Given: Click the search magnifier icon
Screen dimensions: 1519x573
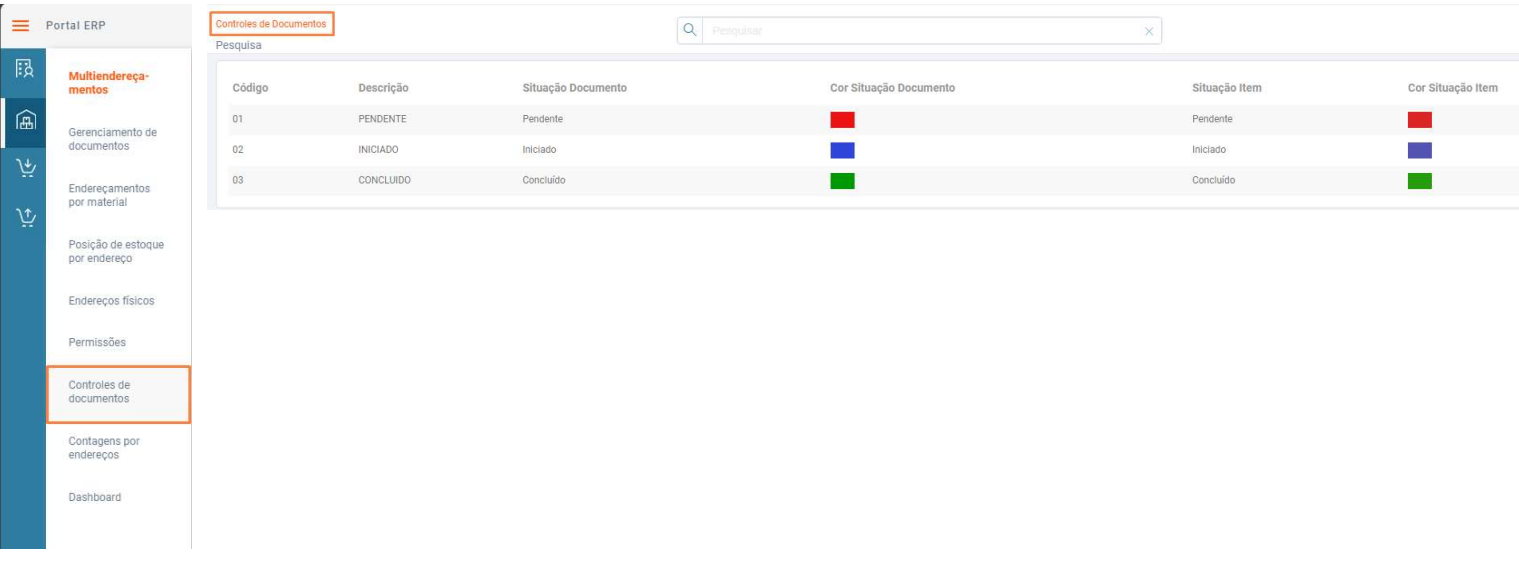Looking at the screenshot, I should tap(689, 31).
